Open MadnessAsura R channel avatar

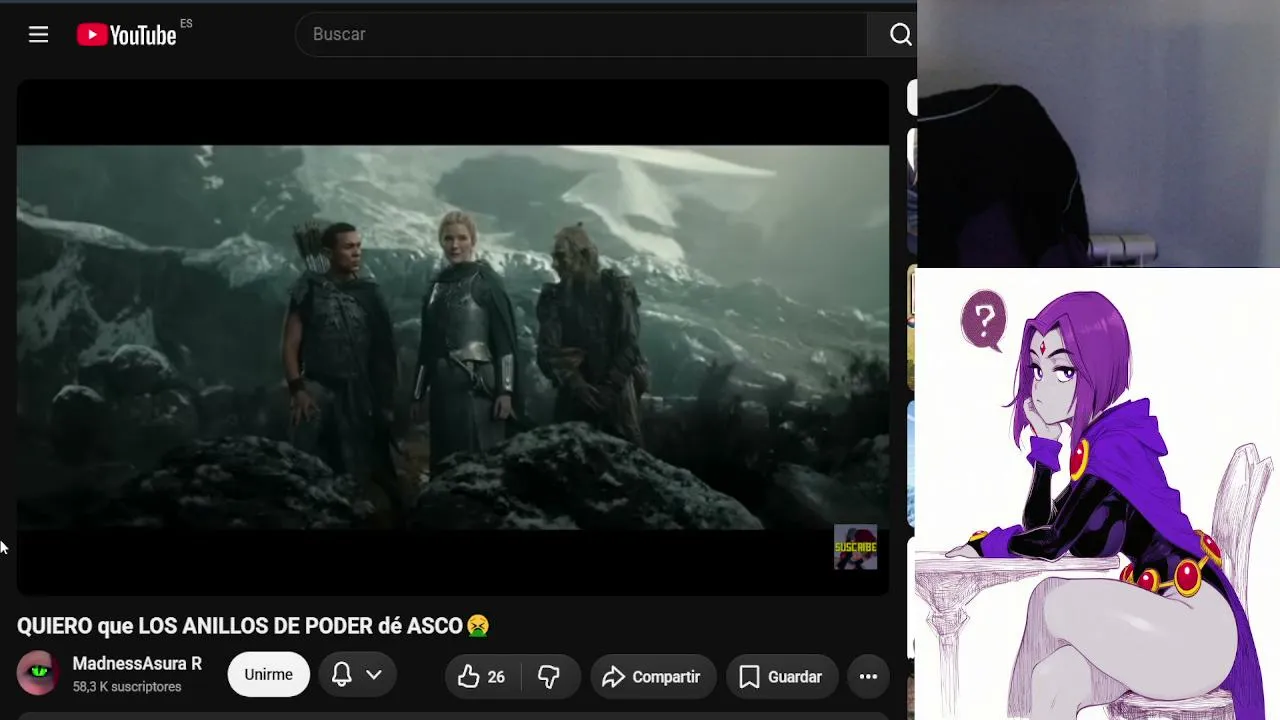click(38, 673)
